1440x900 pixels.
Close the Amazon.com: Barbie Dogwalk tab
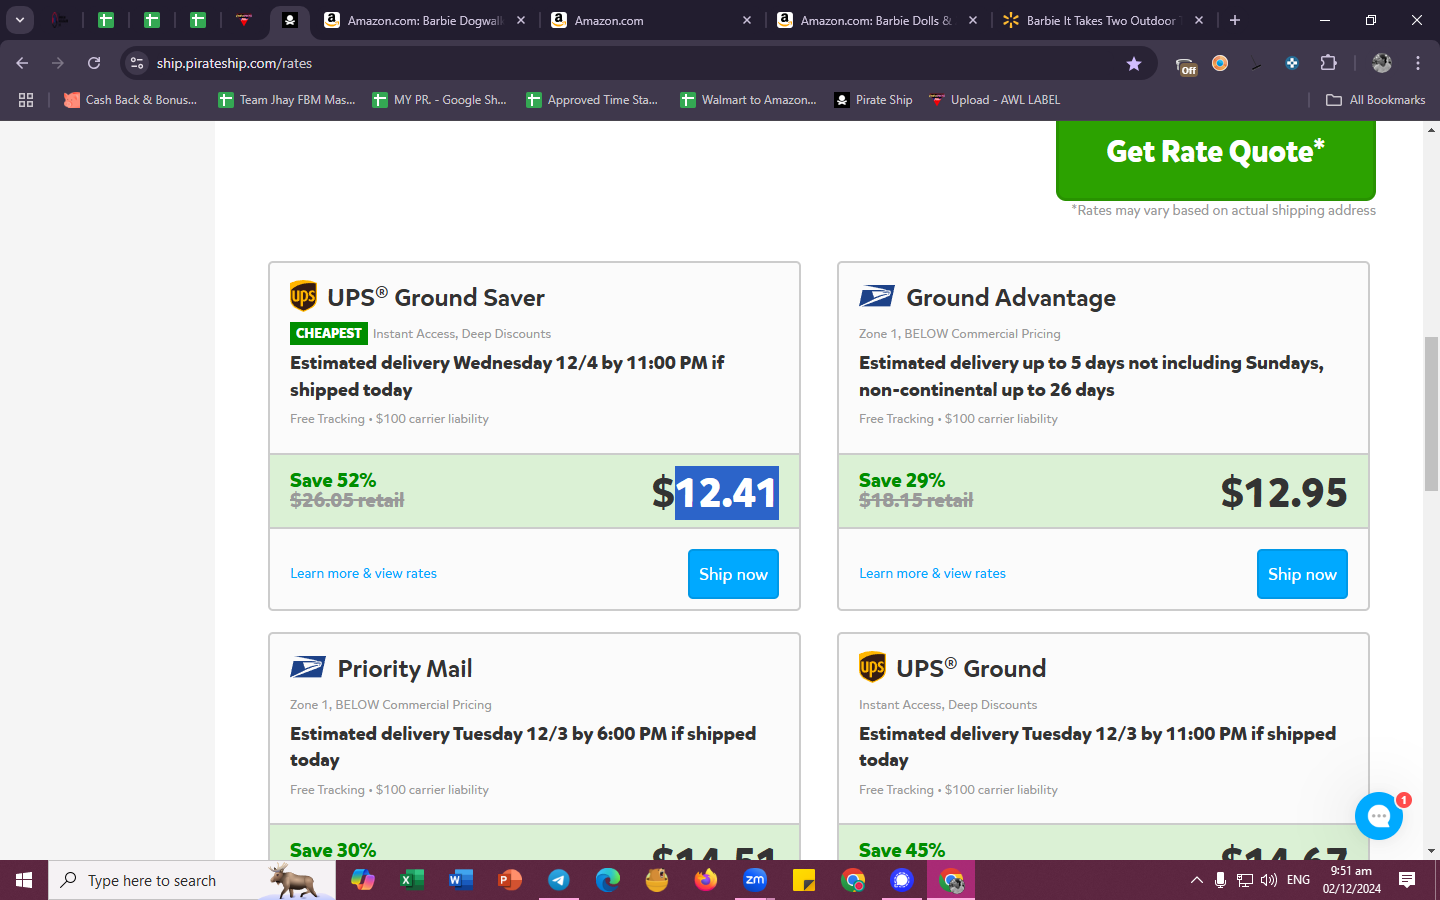click(521, 20)
